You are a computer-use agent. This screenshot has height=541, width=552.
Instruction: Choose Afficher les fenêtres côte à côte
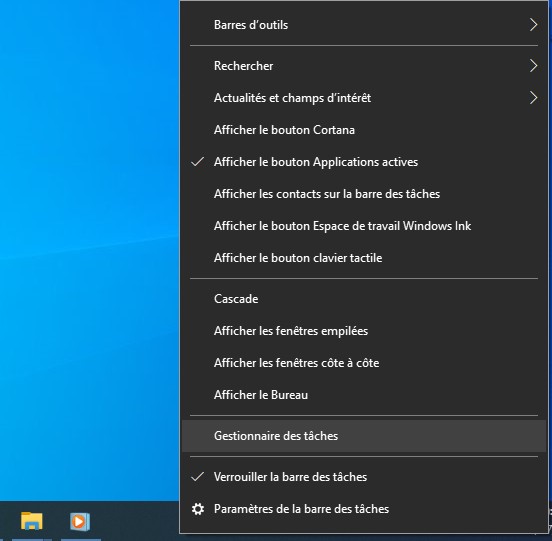point(364,363)
